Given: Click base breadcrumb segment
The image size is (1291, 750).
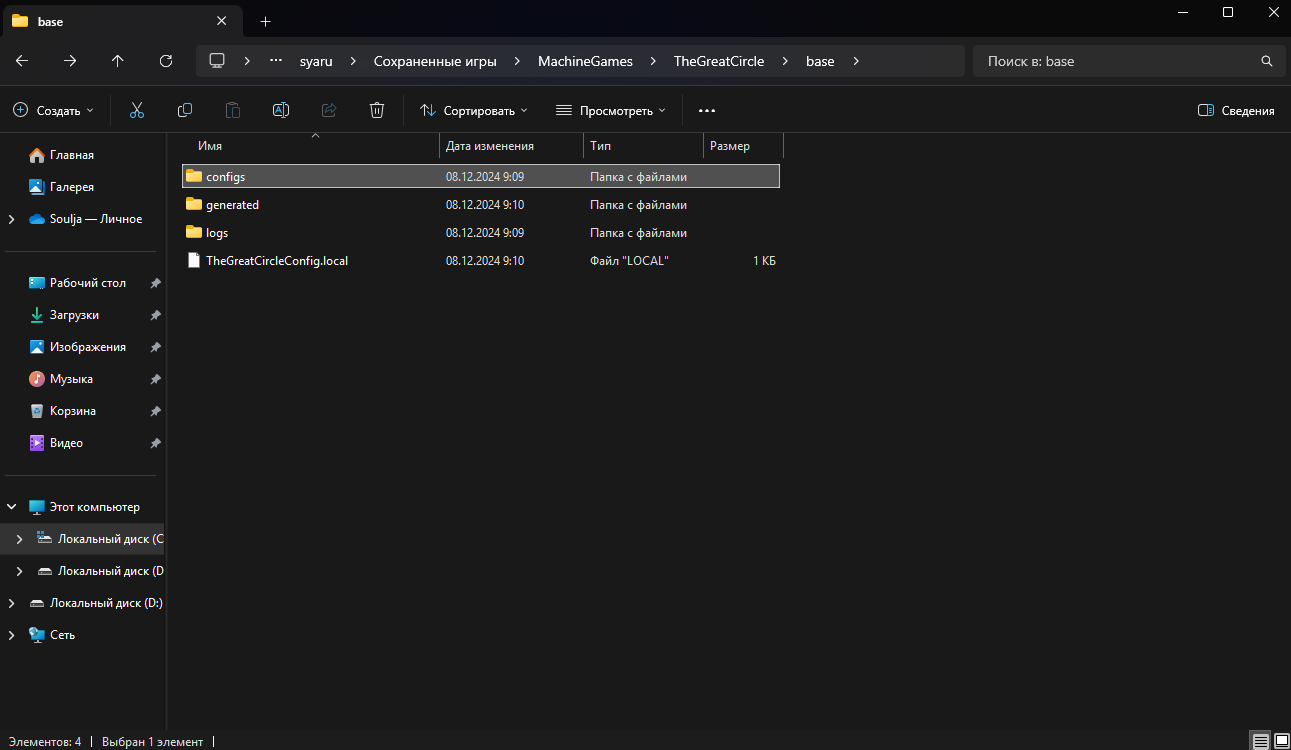Looking at the screenshot, I should point(820,61).
